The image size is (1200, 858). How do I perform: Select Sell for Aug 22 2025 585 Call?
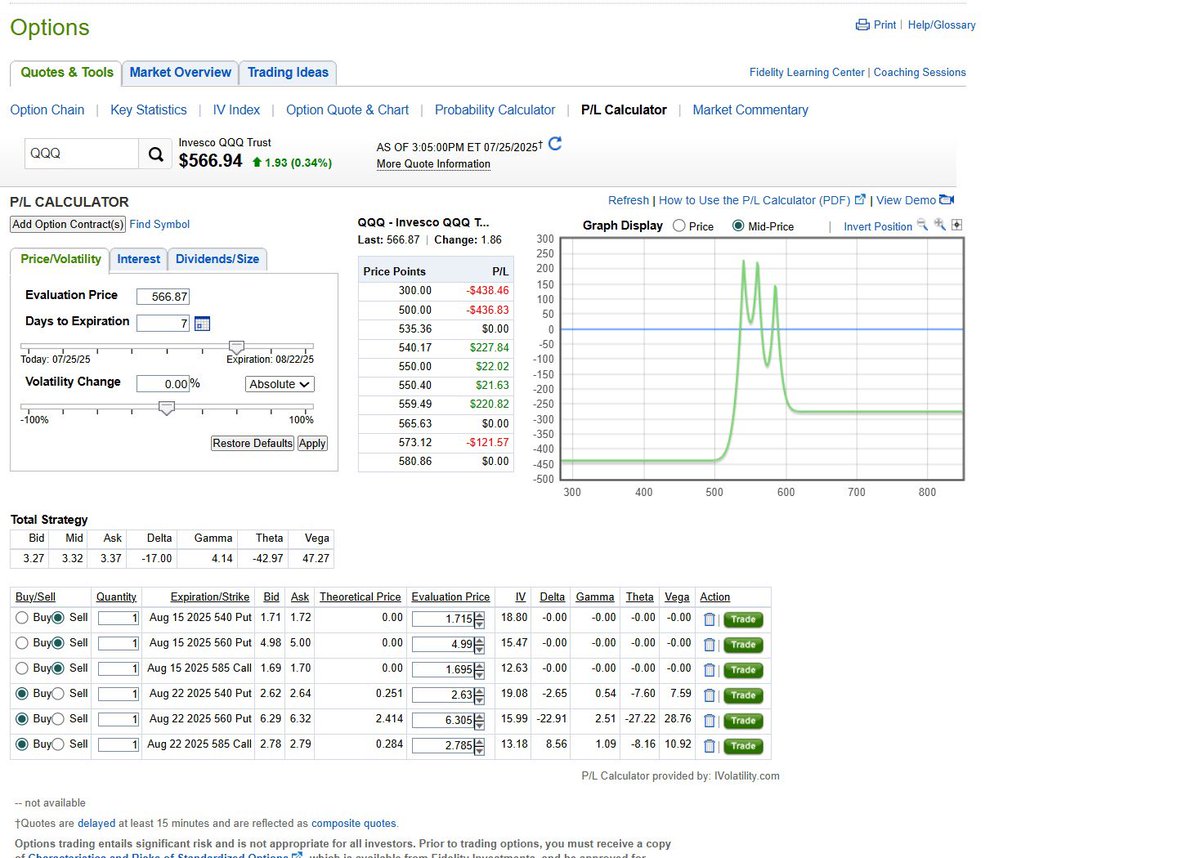click(57, 744)
